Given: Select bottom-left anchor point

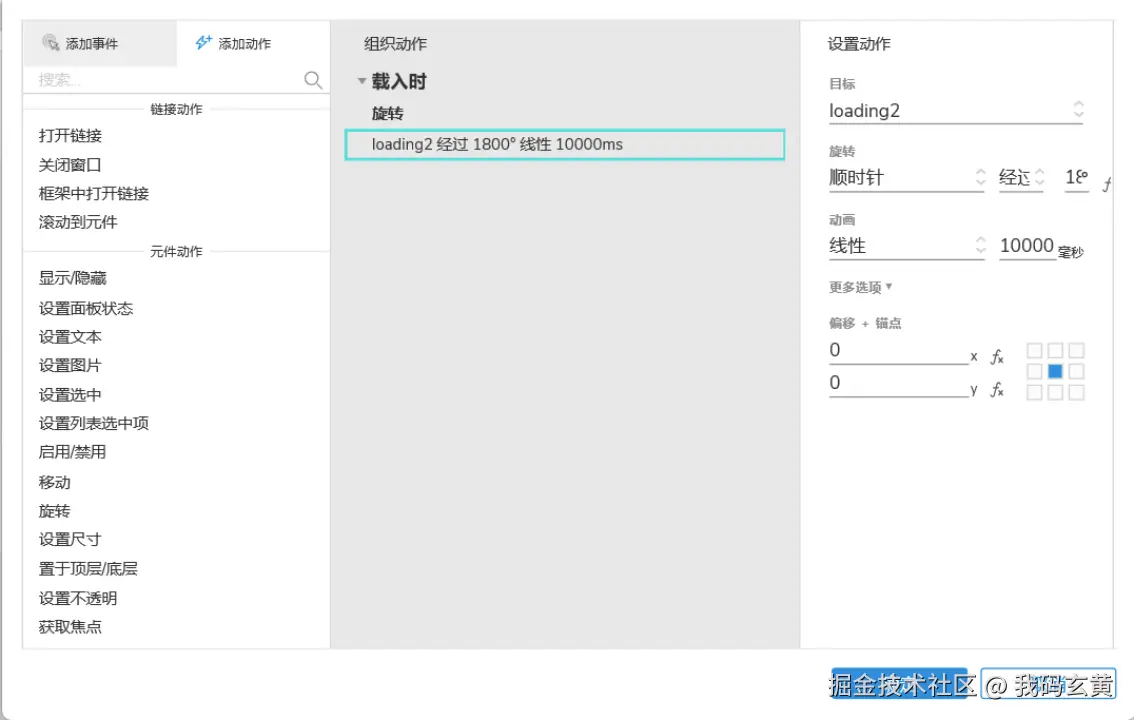Looking at the screenshot, I should pyautogui.click(x=1034, y=393).
